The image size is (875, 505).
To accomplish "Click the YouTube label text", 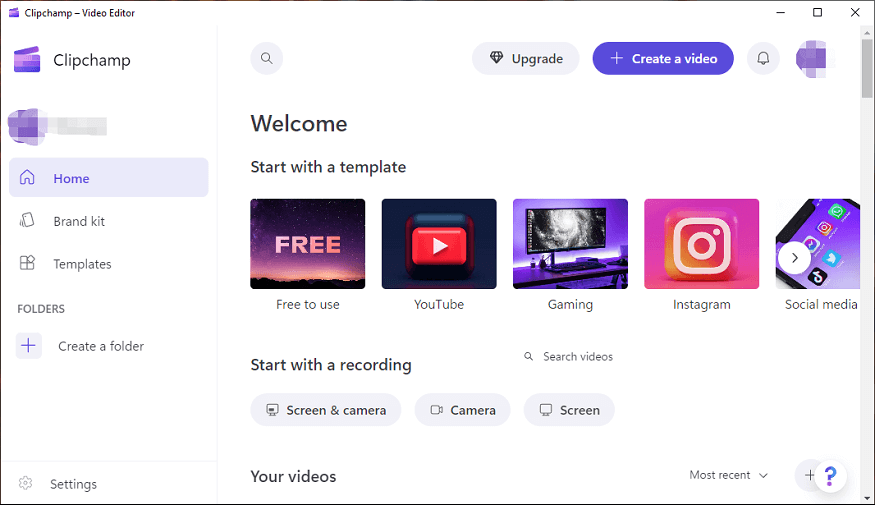I will [x=439, y=304].
